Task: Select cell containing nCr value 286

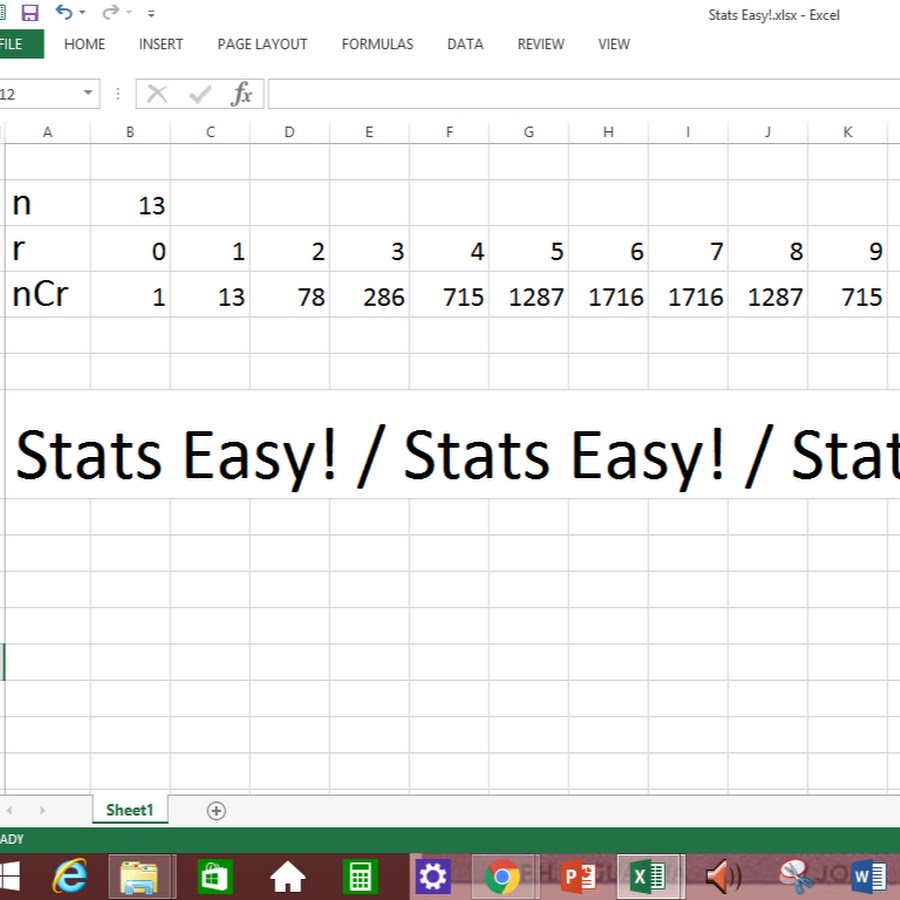Action: tap(370, 296)
